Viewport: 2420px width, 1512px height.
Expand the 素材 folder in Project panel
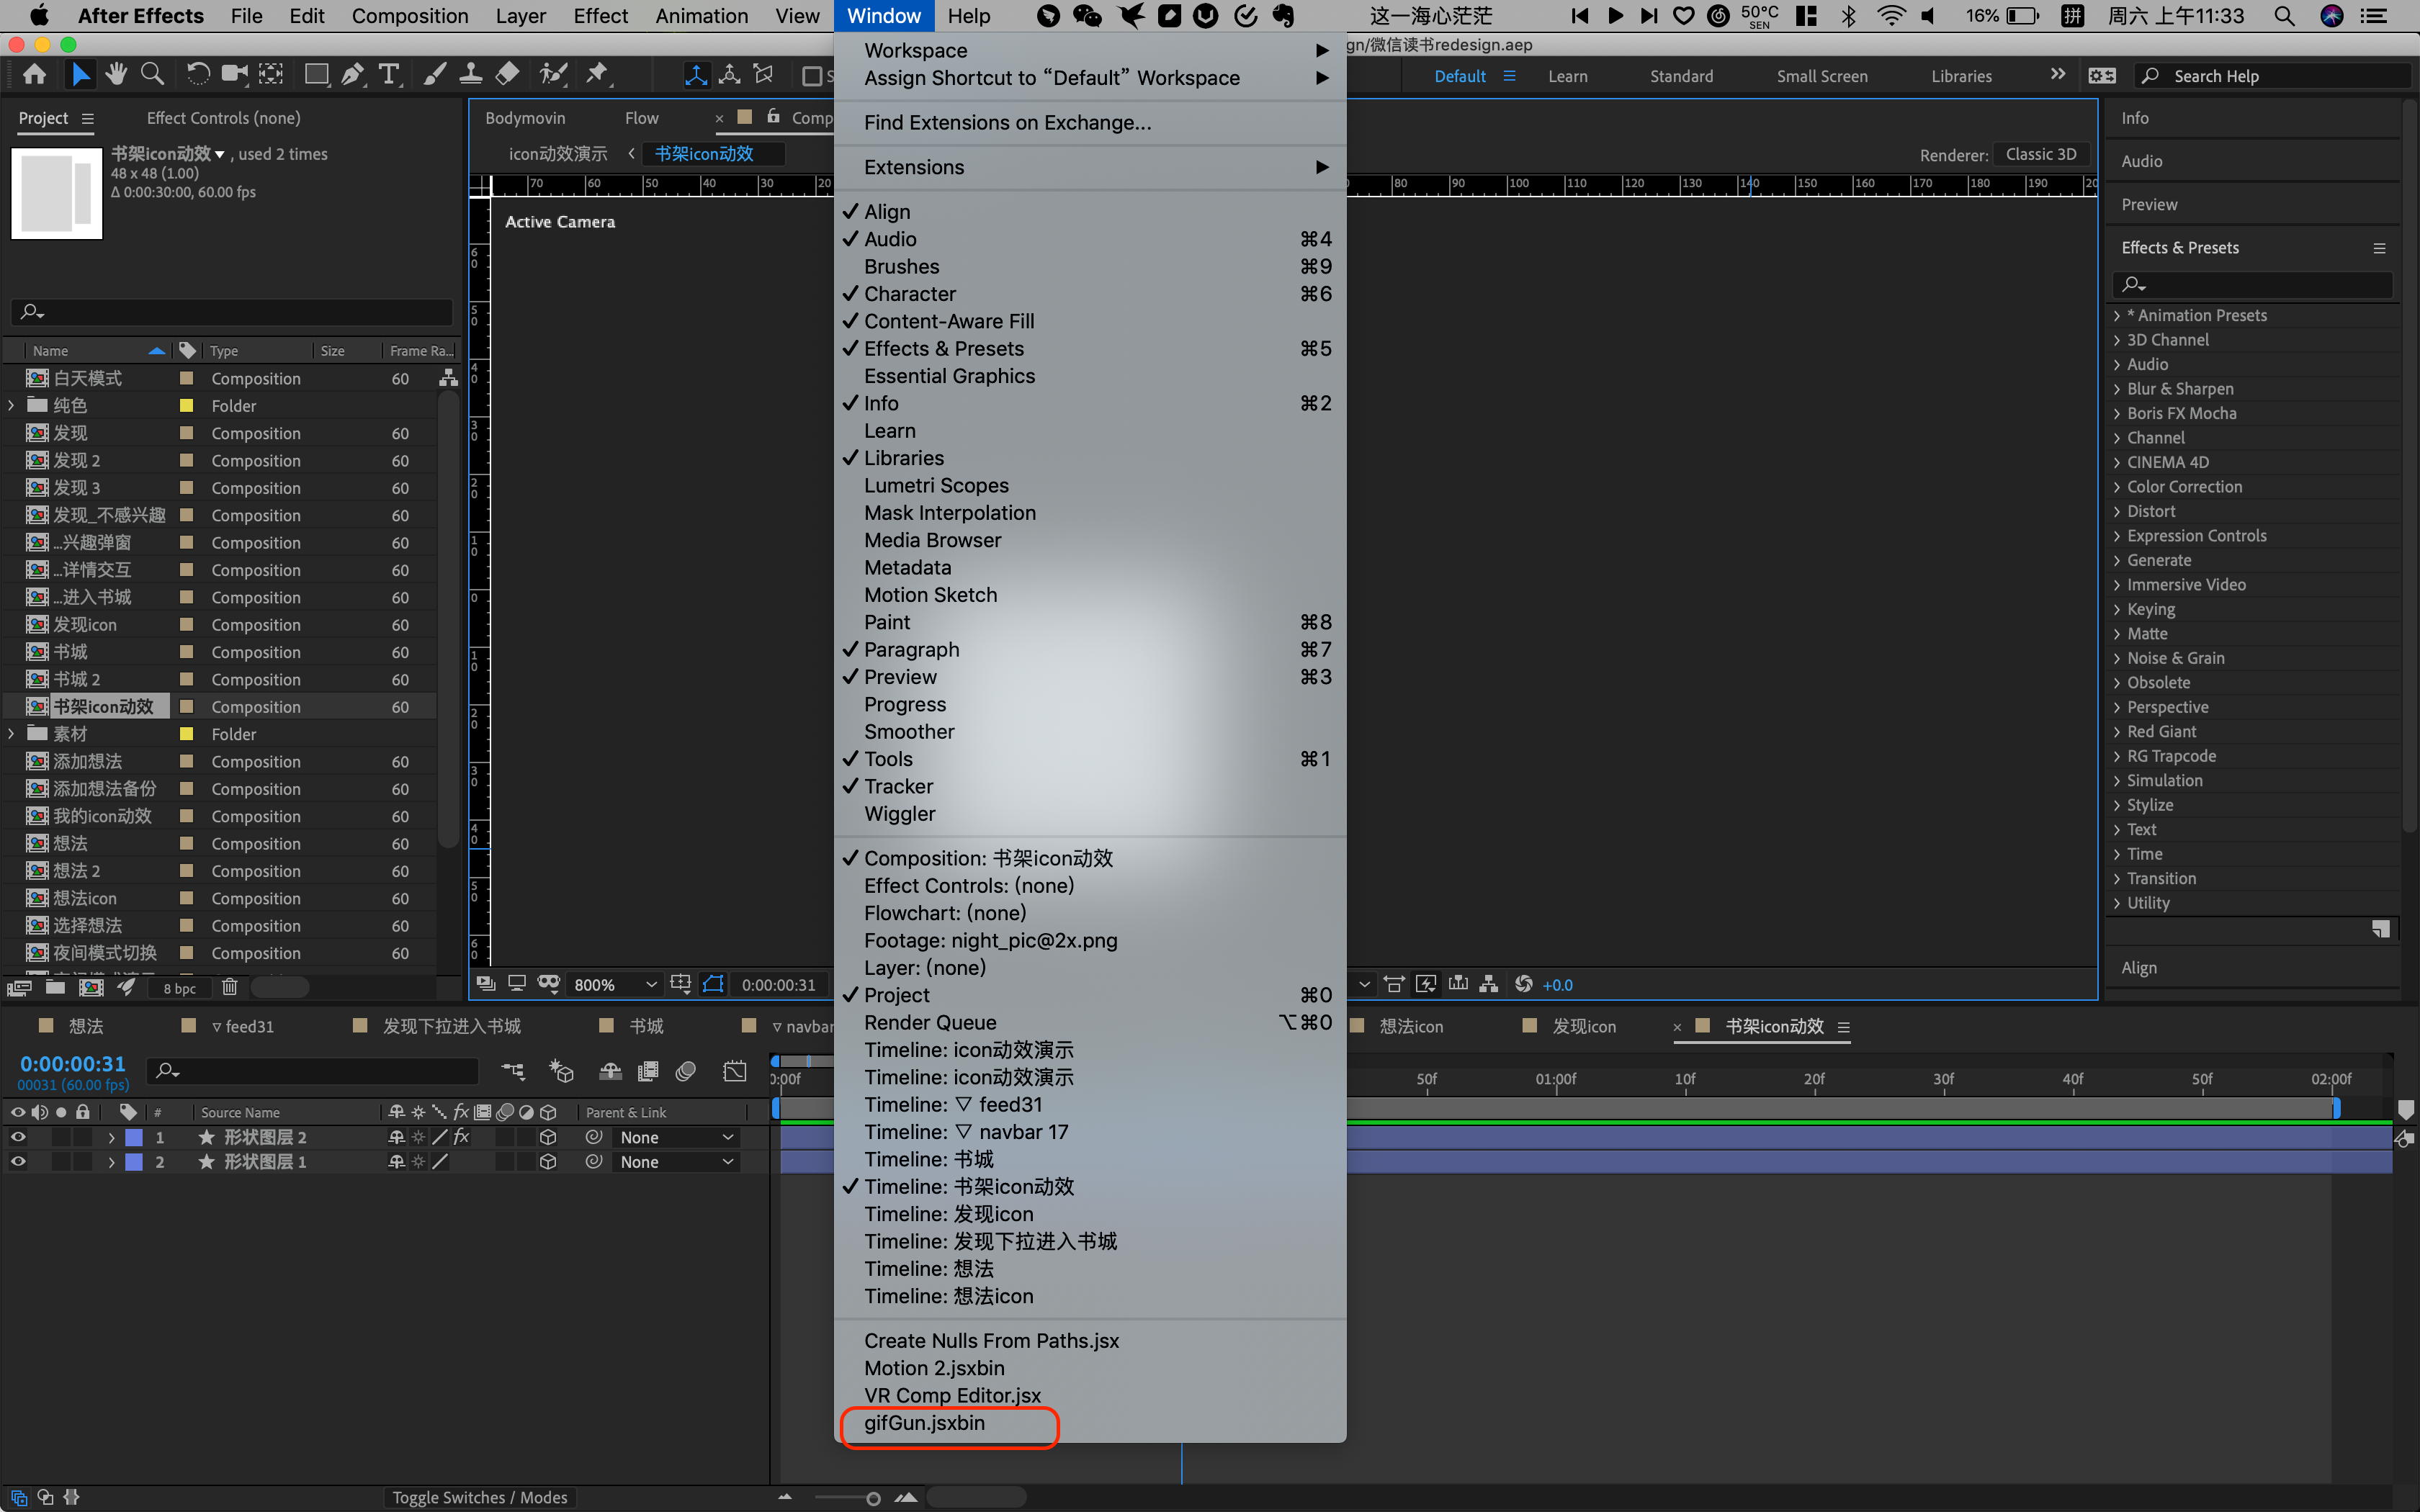[x=11, y=734]
